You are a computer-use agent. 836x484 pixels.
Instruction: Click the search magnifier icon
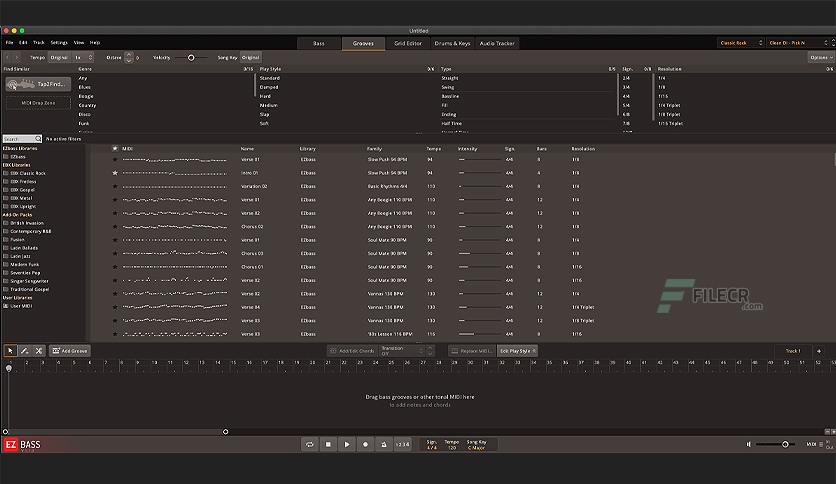[38, 139]
